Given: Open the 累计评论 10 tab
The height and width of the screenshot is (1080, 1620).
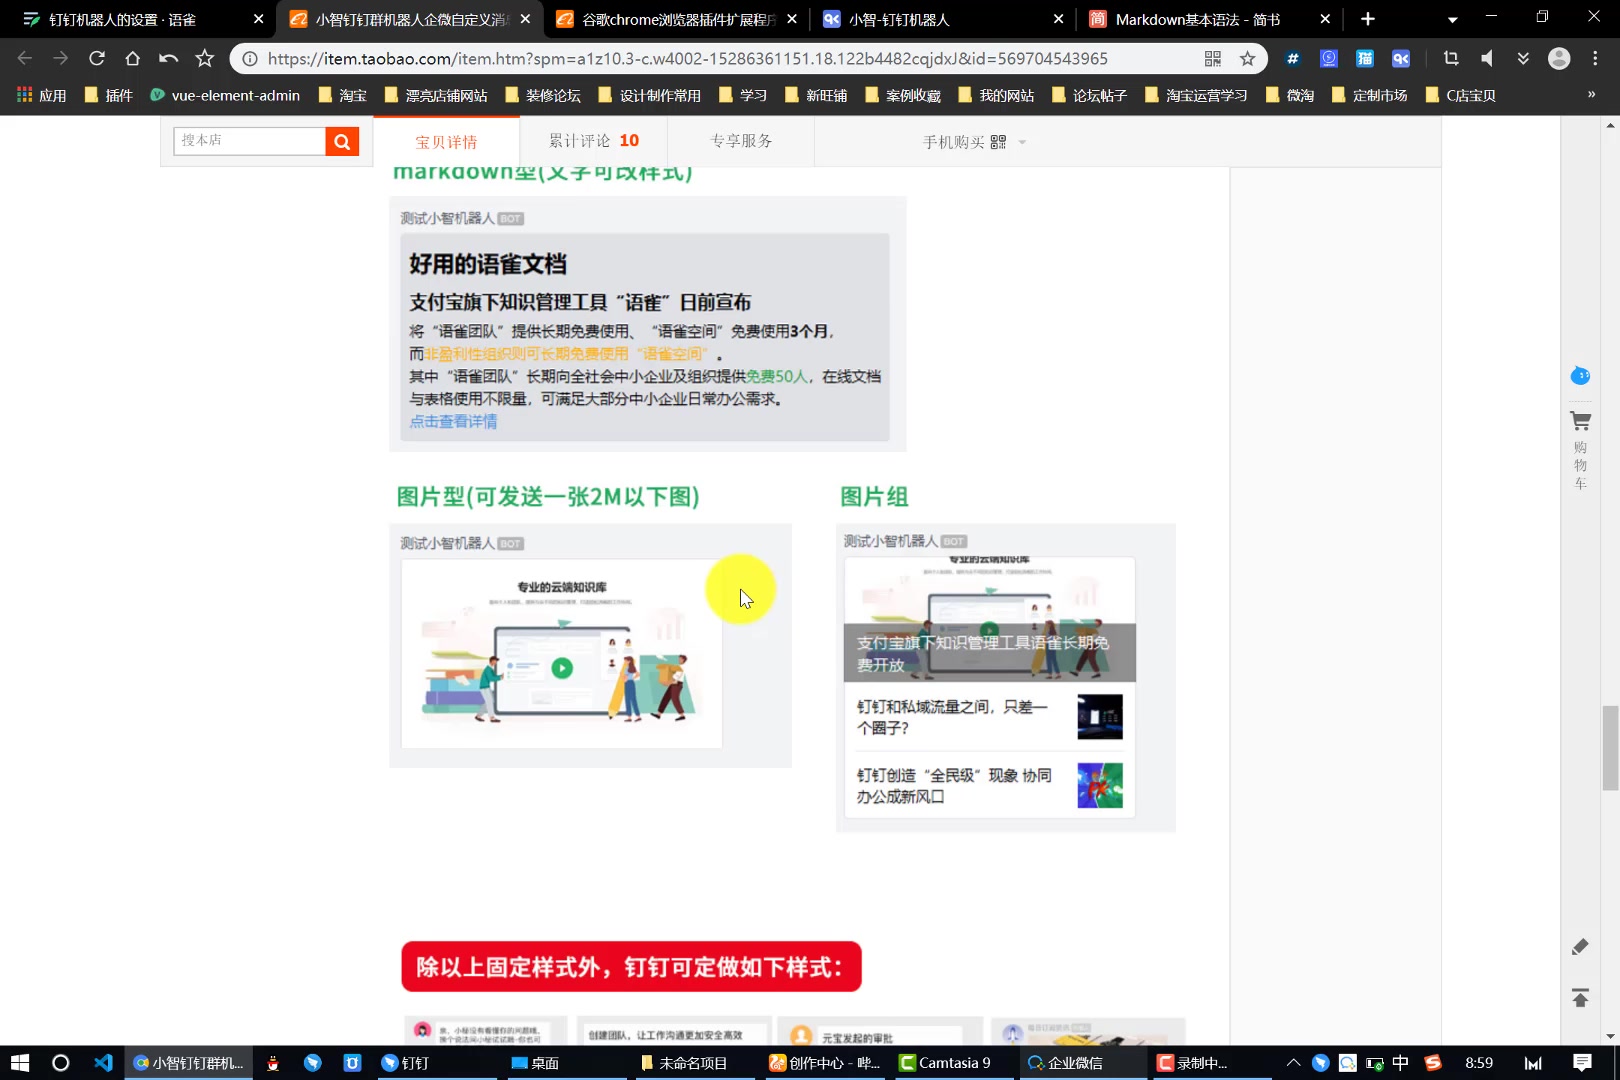Looking at the screenshot, I should tap(594, 141).
